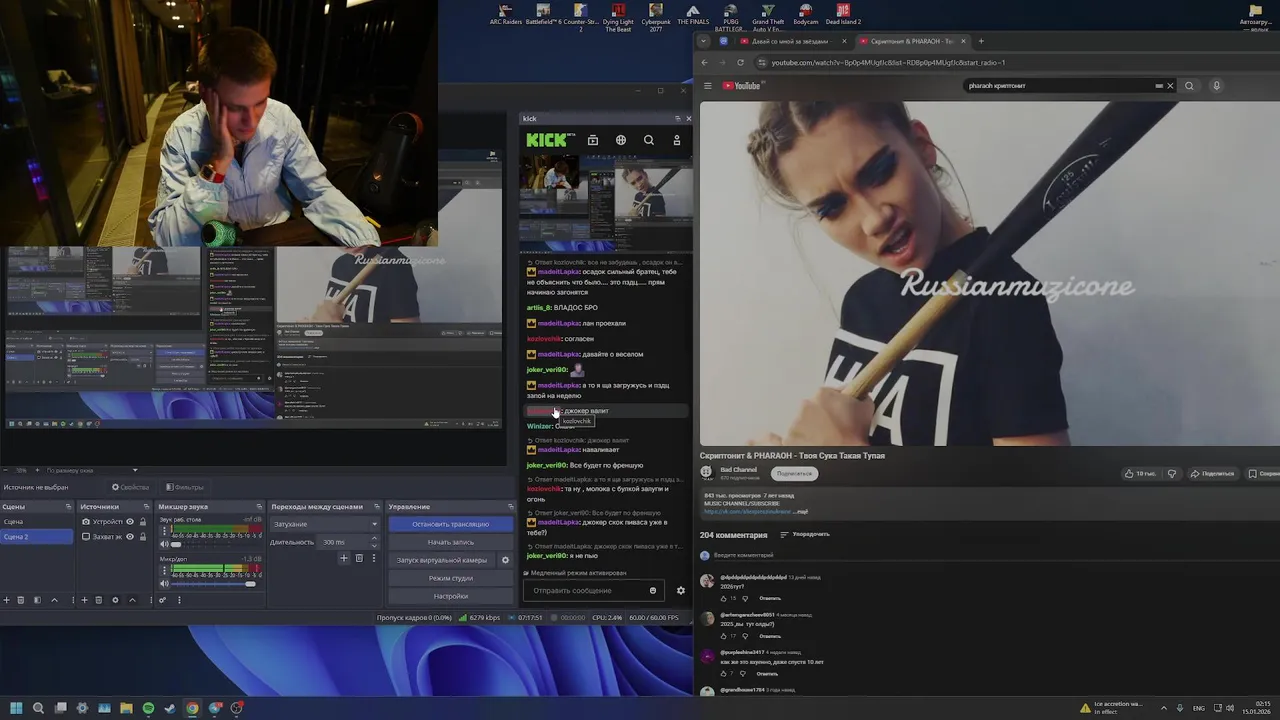1280x720 pixels.
Task: Clear YouTube search text with X
Action: 1170,86
